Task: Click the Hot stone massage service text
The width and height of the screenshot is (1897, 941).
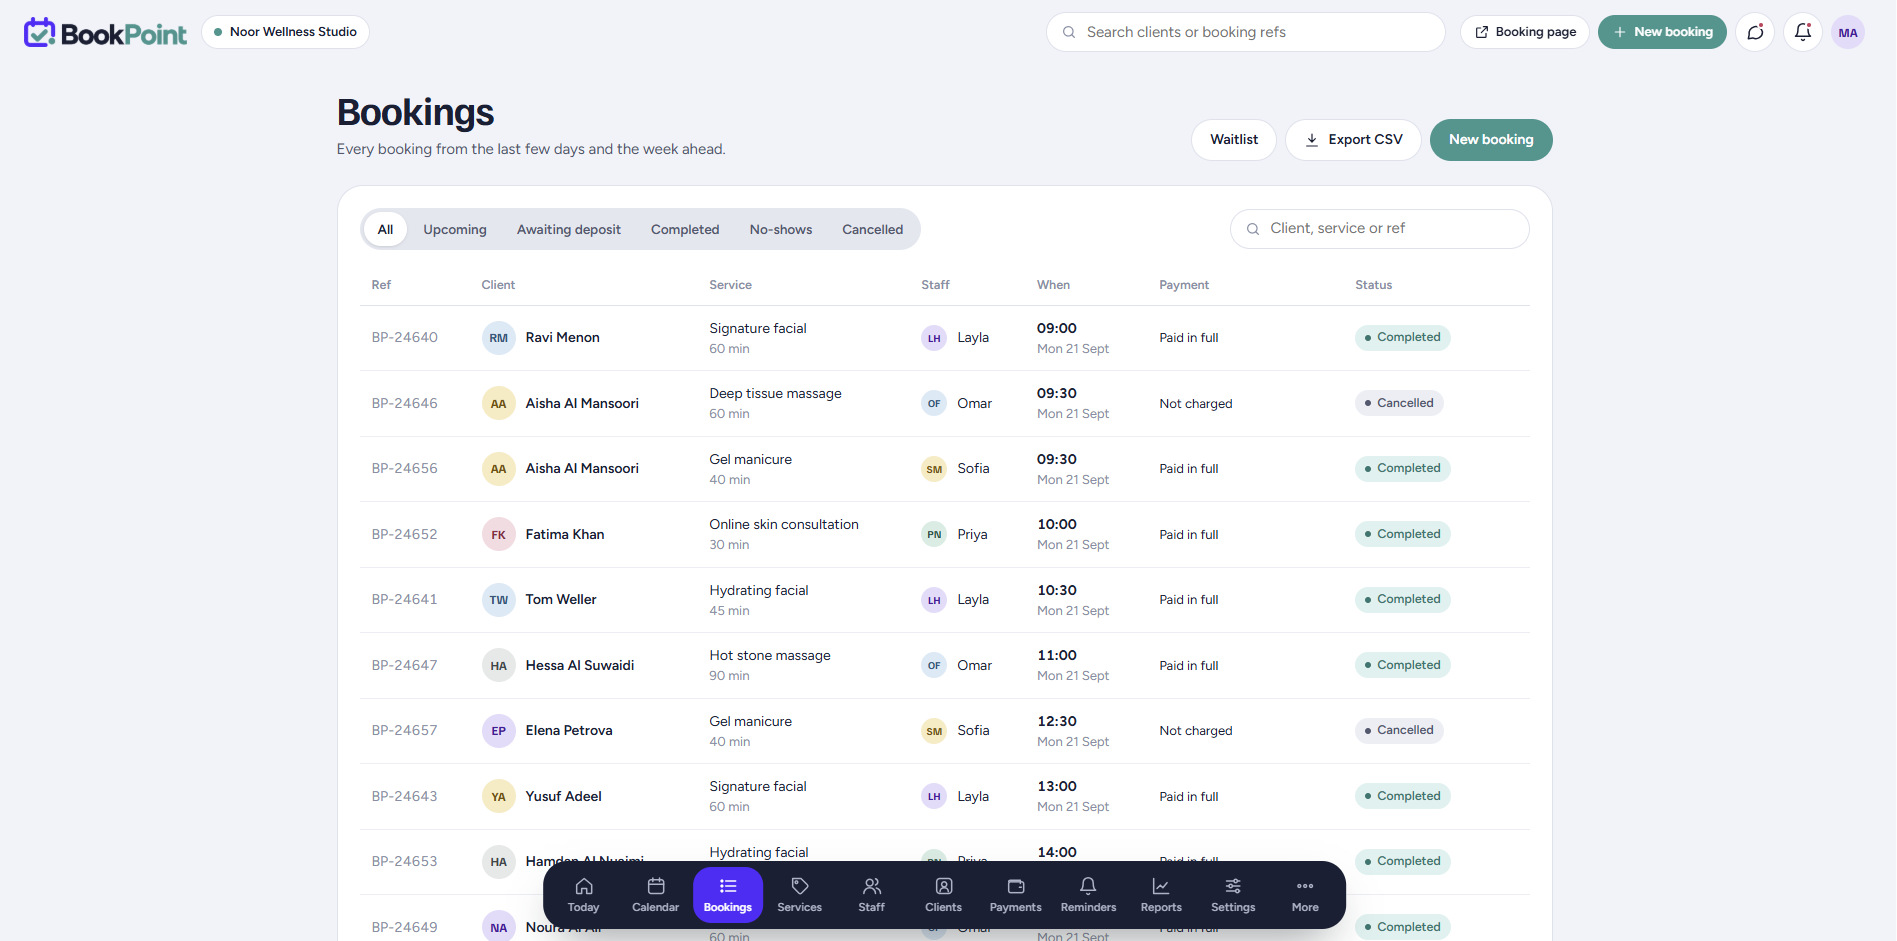Action: (770, 656)
